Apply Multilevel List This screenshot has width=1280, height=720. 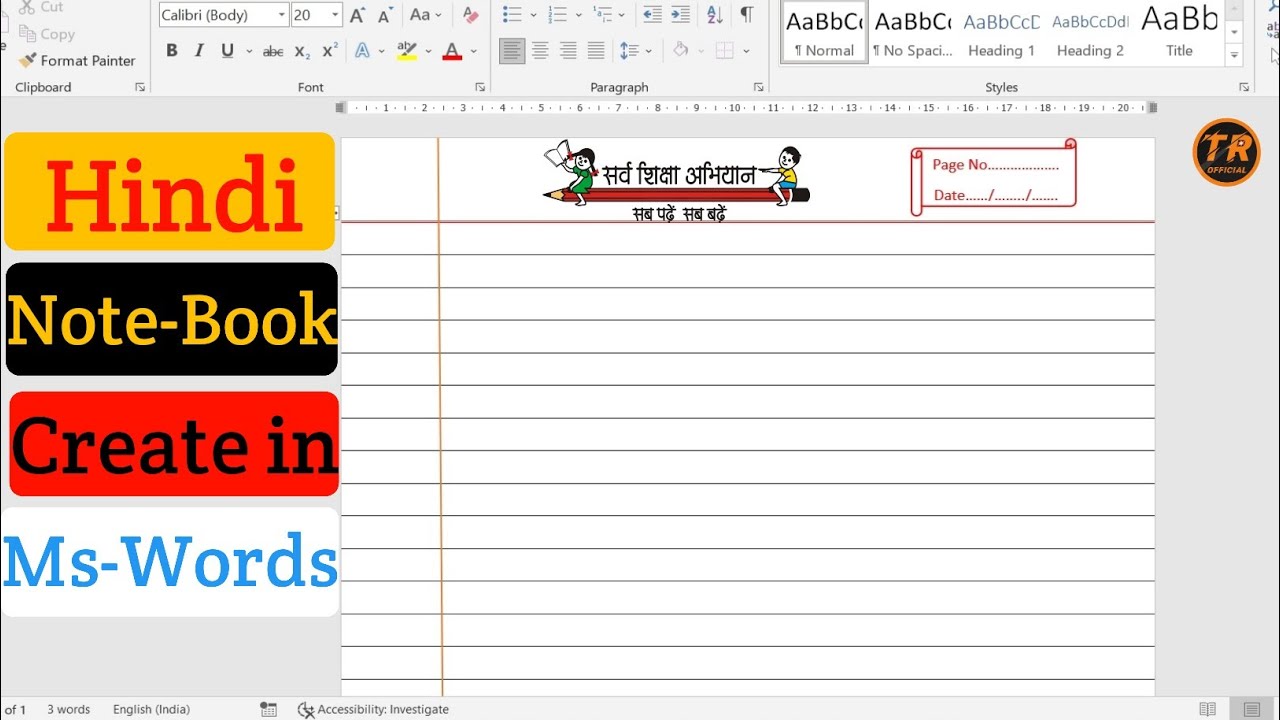(602, 15)
